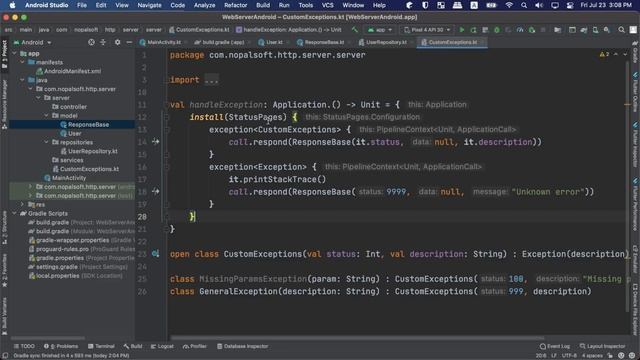The width and height of the screenshot is (640, 360).
Task: Switch to the ResponseBase.kt tab
Action: (x=324, y=42)
